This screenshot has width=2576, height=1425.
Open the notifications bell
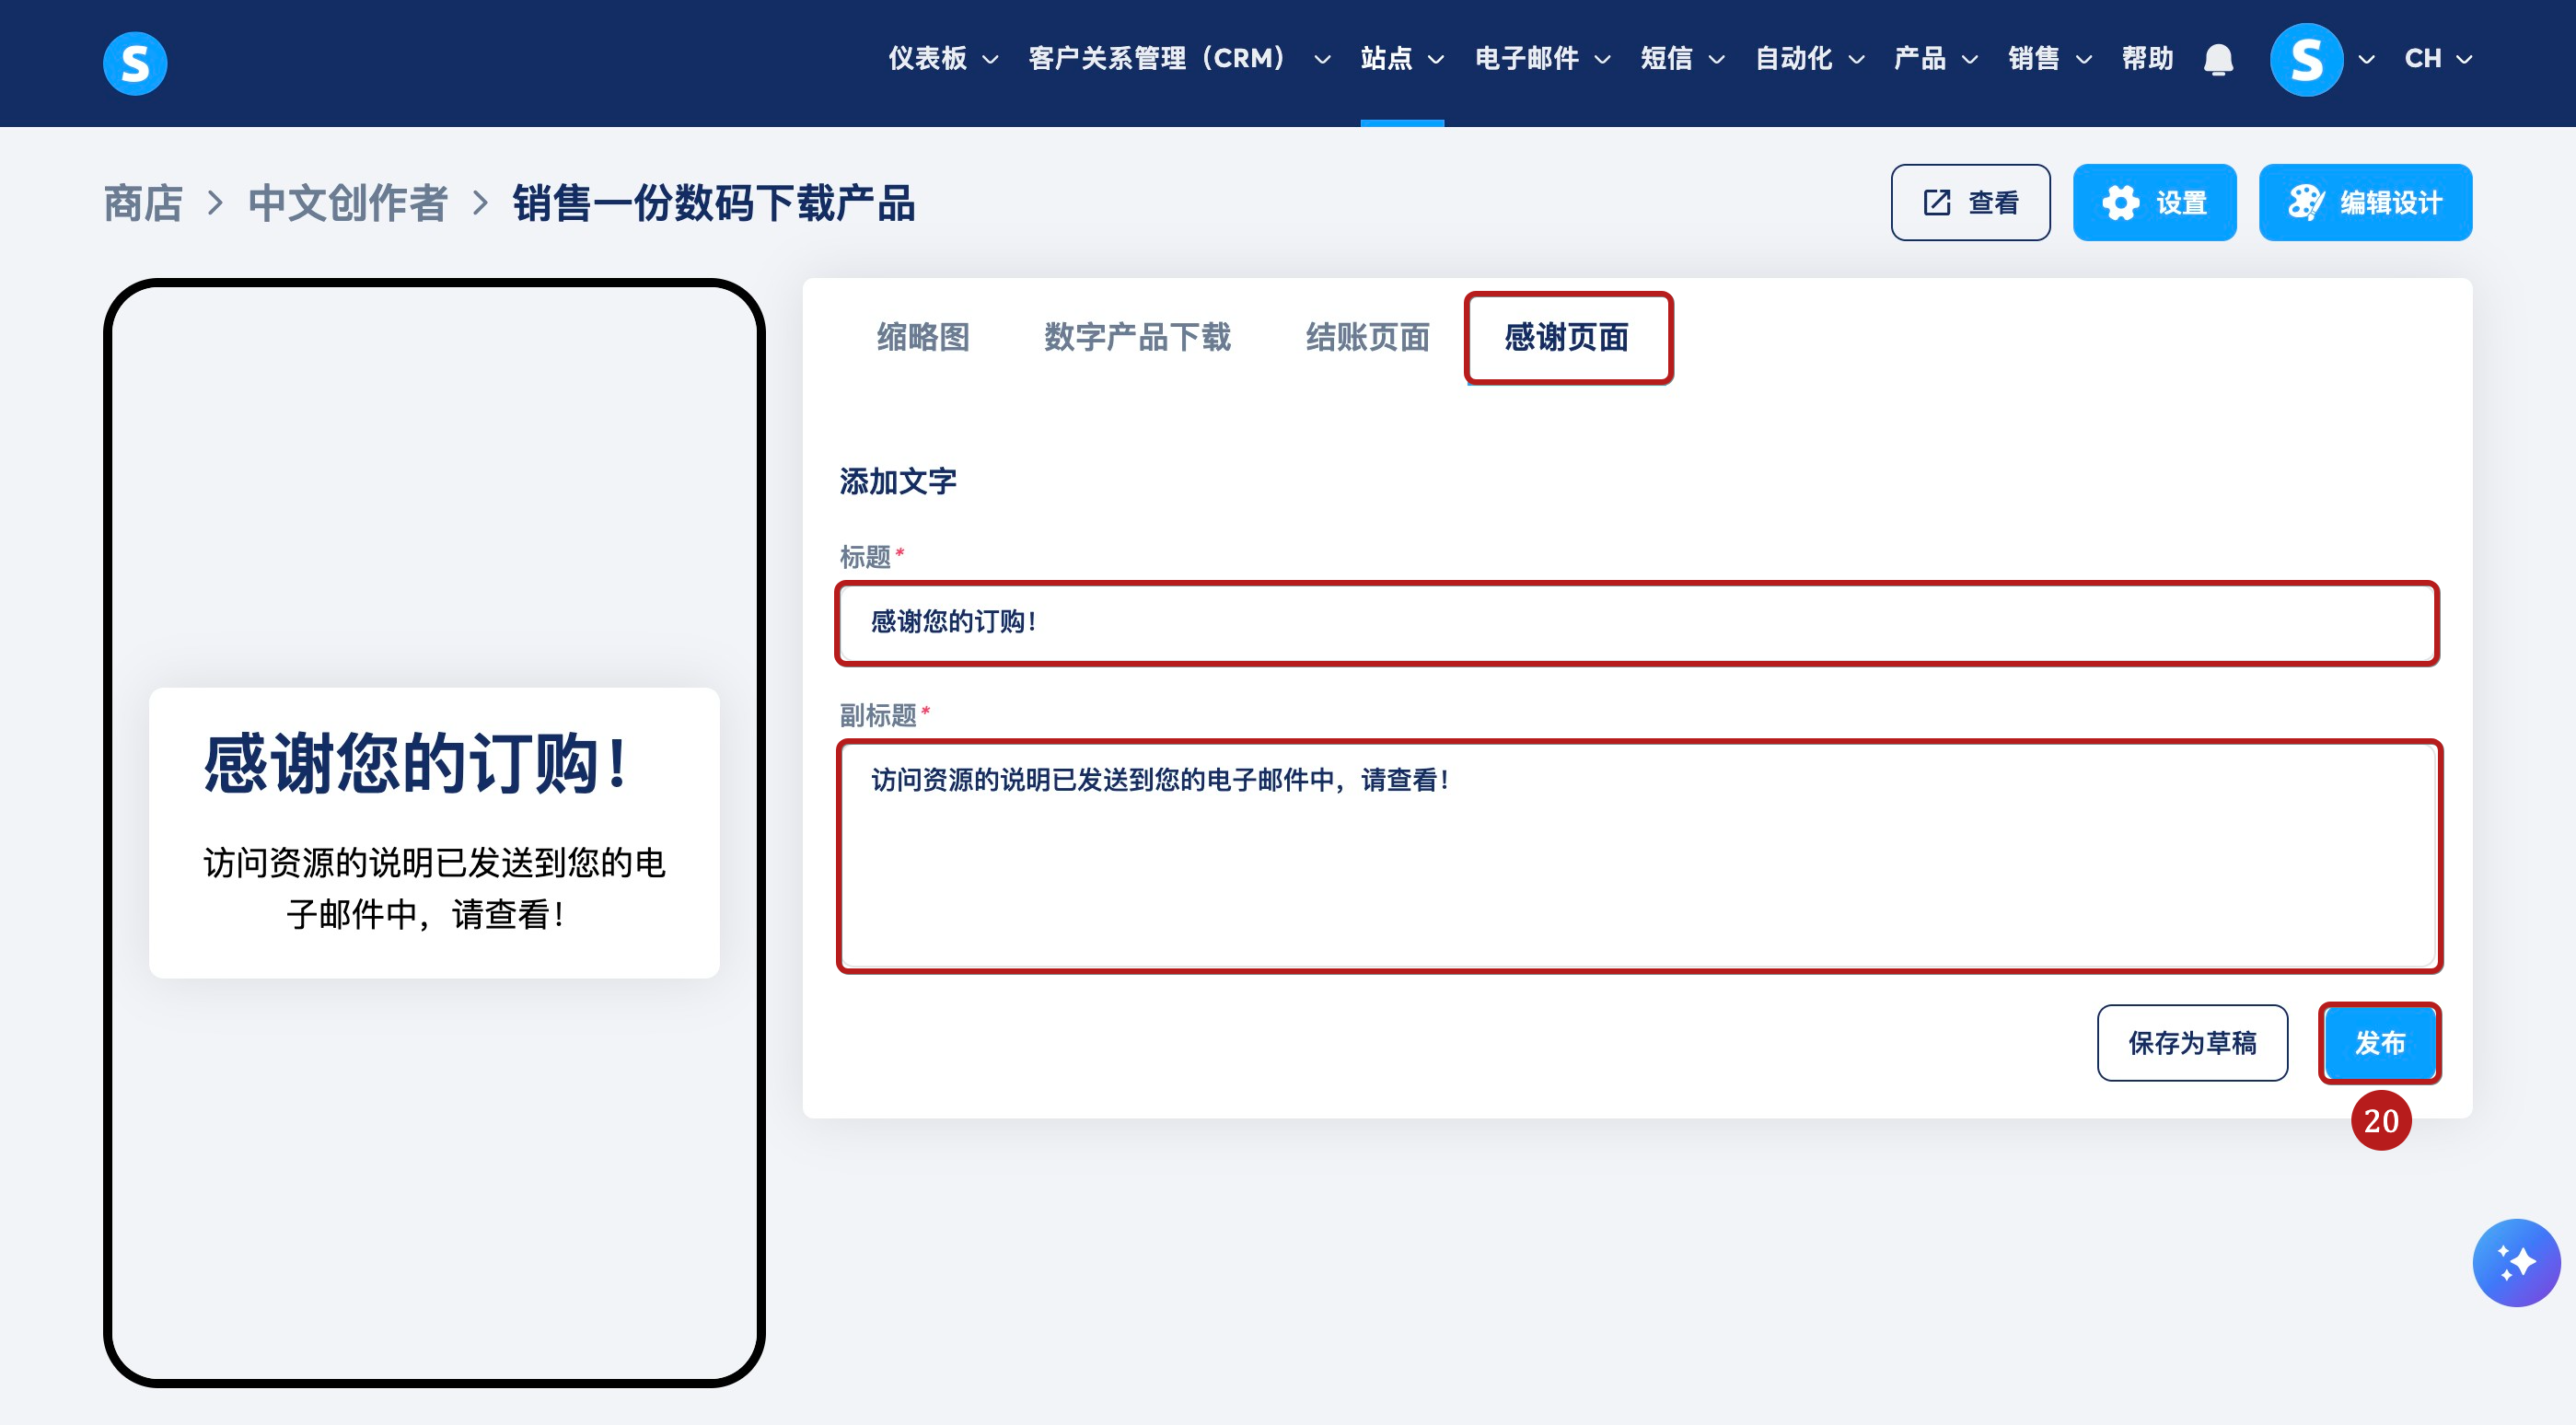[2218, 59]
